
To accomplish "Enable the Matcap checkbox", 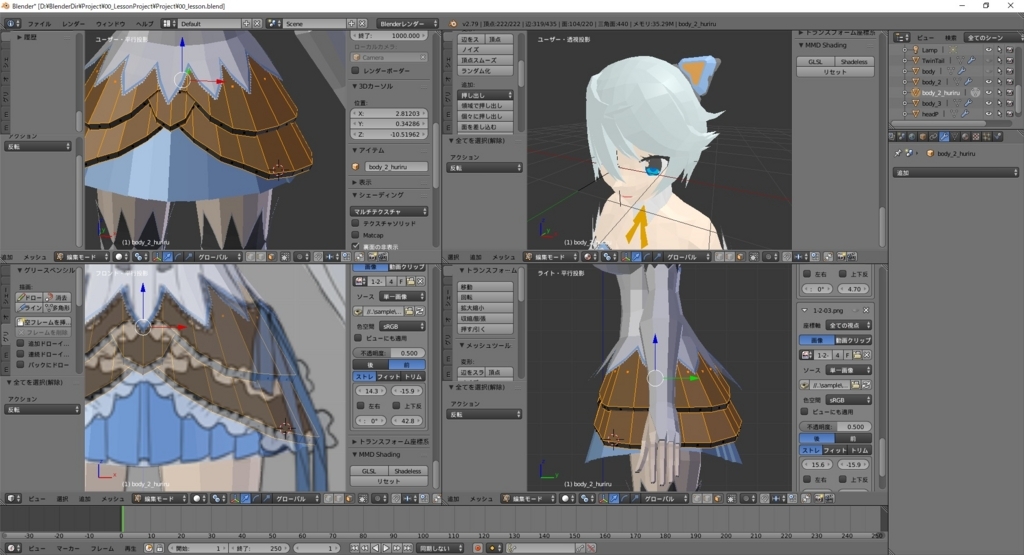I will click(x=356, y=235).
